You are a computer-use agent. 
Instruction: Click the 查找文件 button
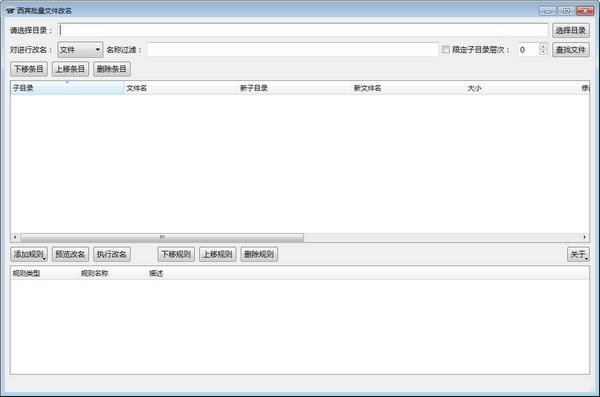point(571,50)
